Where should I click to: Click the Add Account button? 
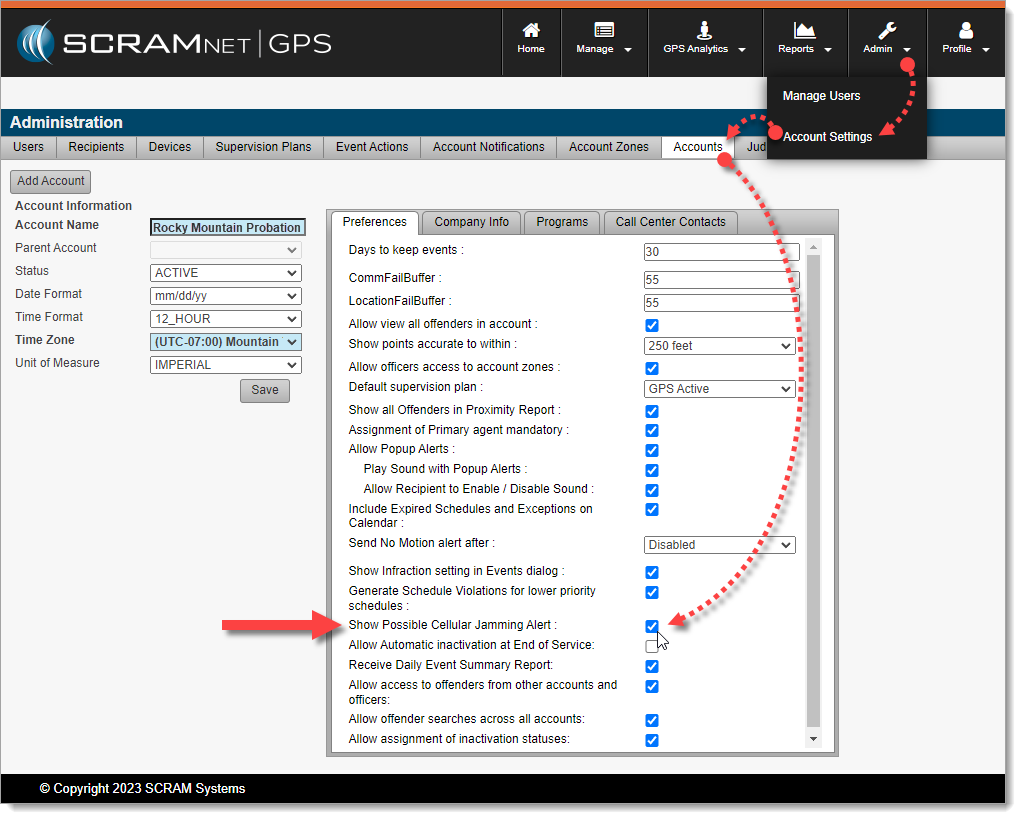tap(50, 181)
